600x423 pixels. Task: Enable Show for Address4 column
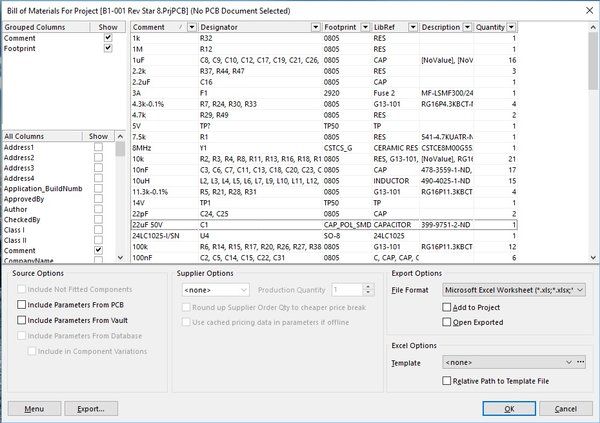click(x=98, y=178)
